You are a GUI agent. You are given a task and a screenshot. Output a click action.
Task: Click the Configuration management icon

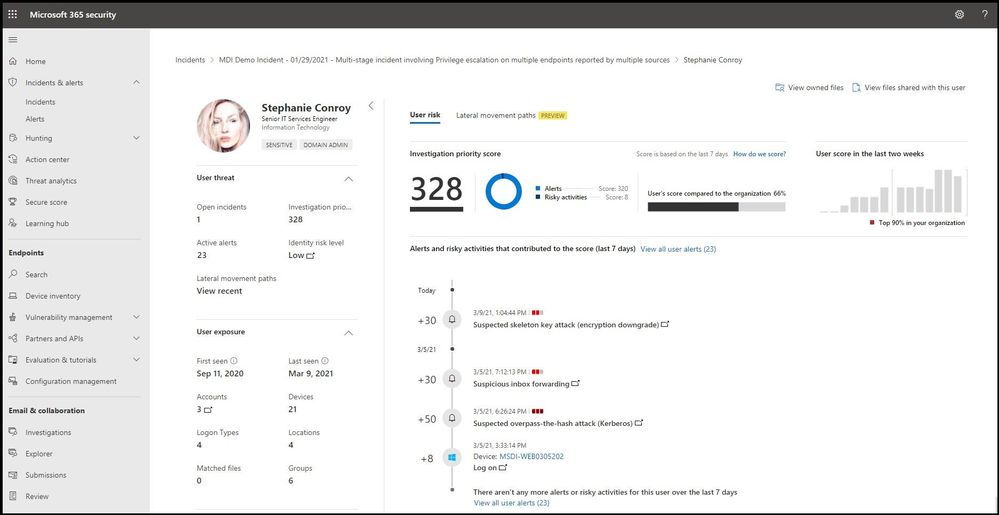click(x=13, y=381)
